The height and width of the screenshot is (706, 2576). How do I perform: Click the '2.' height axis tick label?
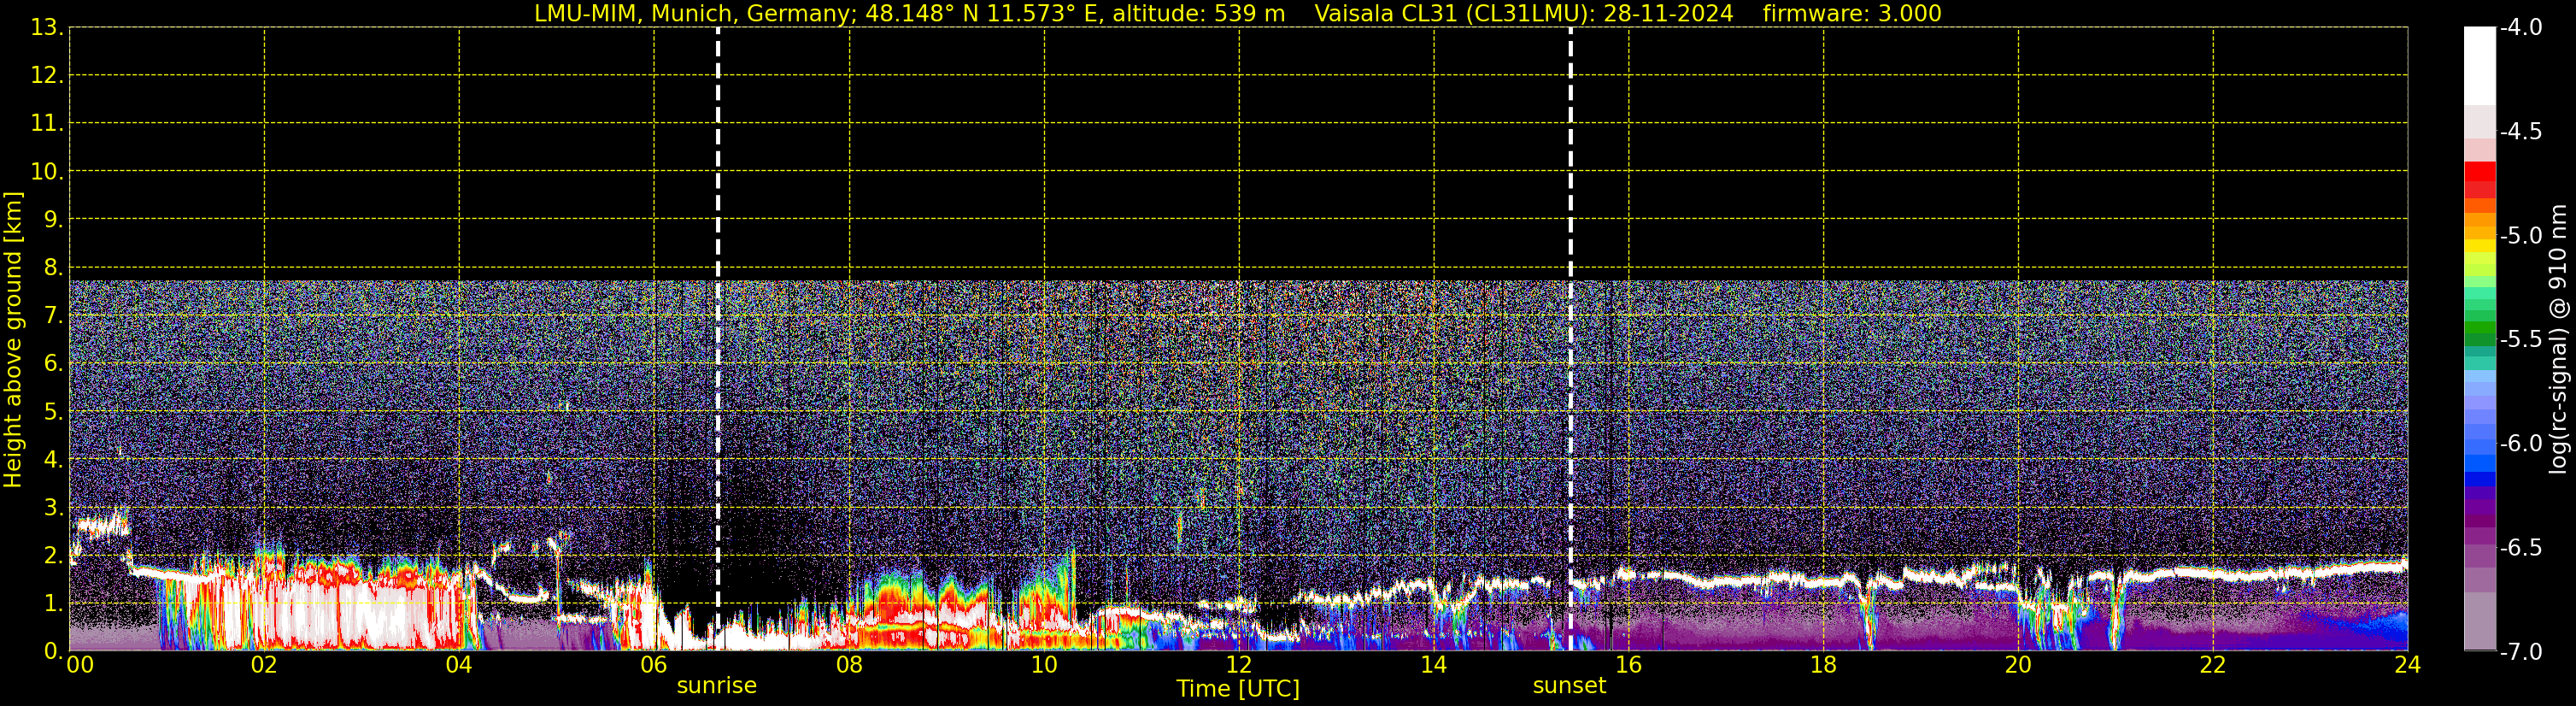point(53,556)
